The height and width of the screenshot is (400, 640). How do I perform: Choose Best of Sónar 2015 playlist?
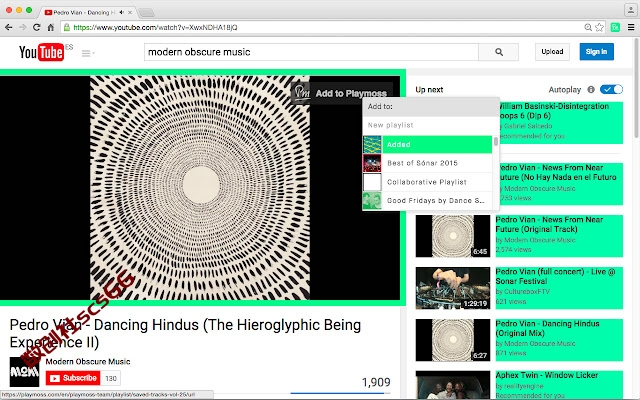point(427,163)
